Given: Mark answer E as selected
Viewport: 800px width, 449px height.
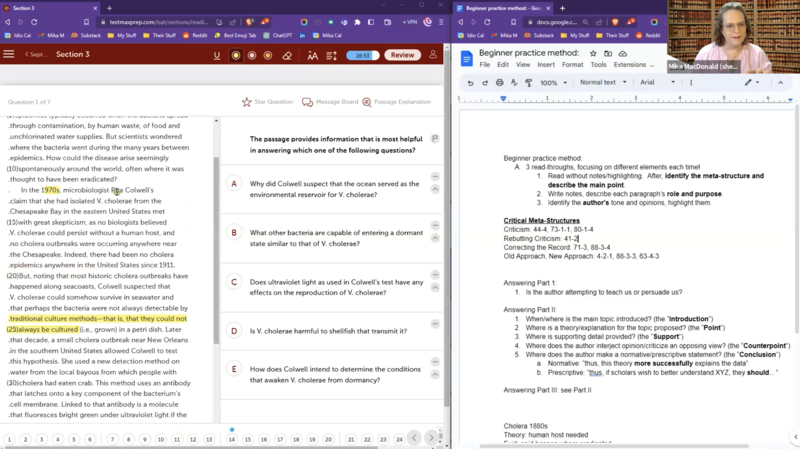Looking at the screenshot, I should click(234, 369).
